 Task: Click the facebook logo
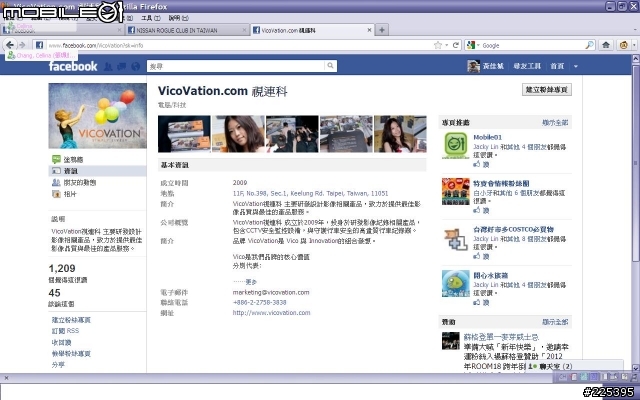click(73, 66)
